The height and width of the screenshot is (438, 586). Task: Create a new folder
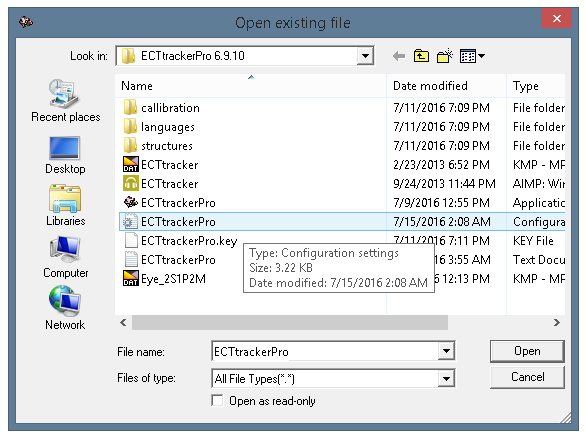[445, 56]
